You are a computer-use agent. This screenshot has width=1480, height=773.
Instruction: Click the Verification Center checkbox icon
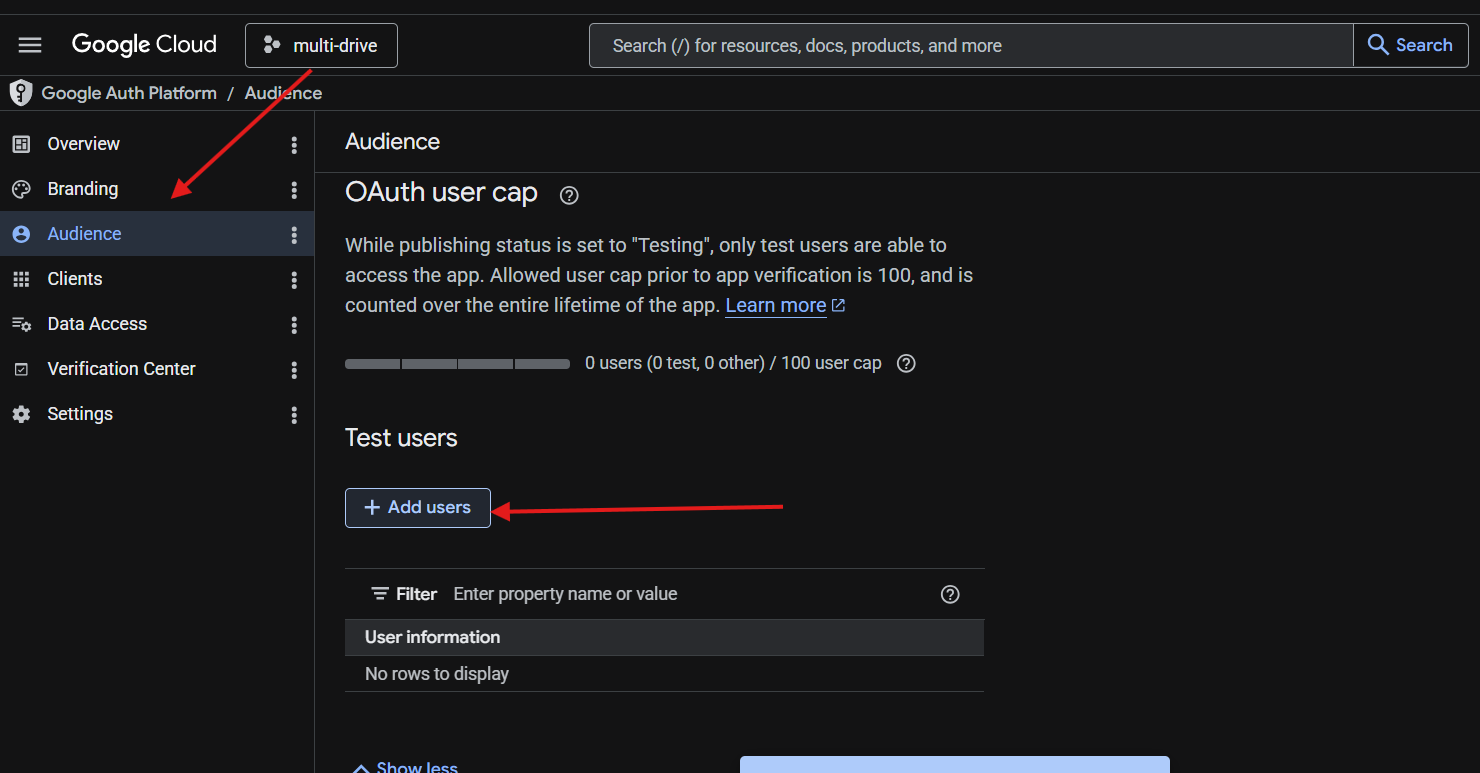(21, 369)
